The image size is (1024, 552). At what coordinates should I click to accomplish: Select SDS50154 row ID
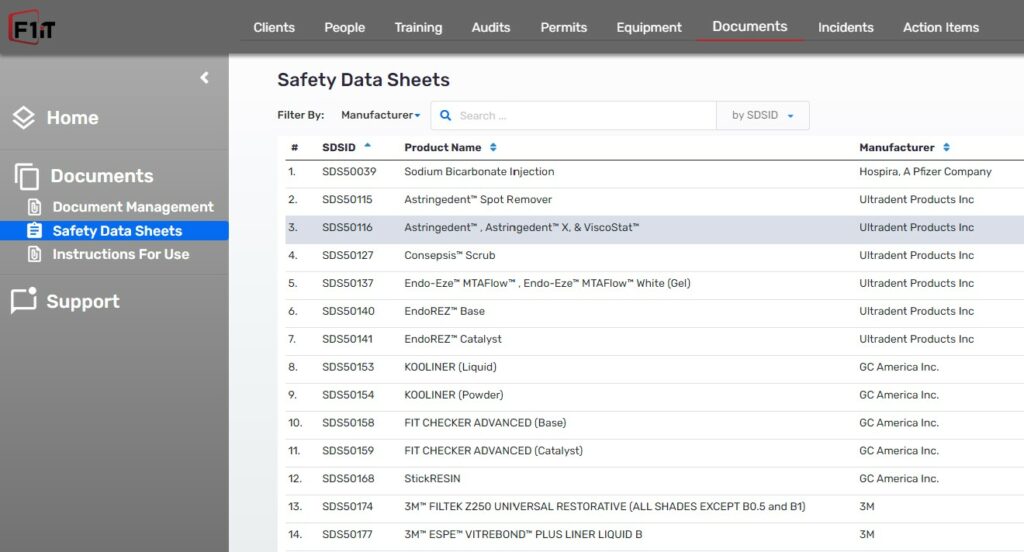pos(349,395)
